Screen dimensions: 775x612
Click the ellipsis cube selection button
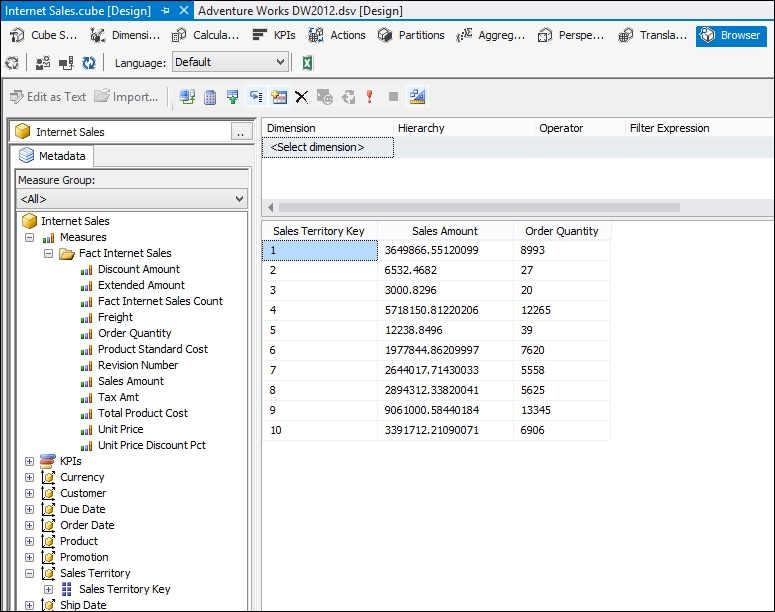pyautogui.click(x=241, y=132)
